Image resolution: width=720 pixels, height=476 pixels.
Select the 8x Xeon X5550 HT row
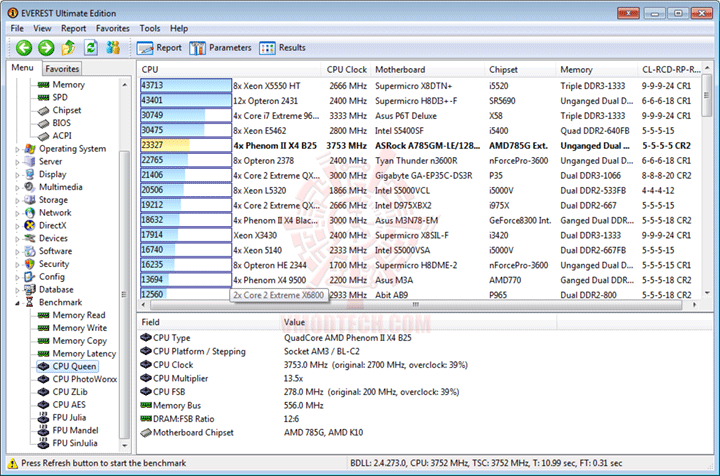[x=420, y=86]
